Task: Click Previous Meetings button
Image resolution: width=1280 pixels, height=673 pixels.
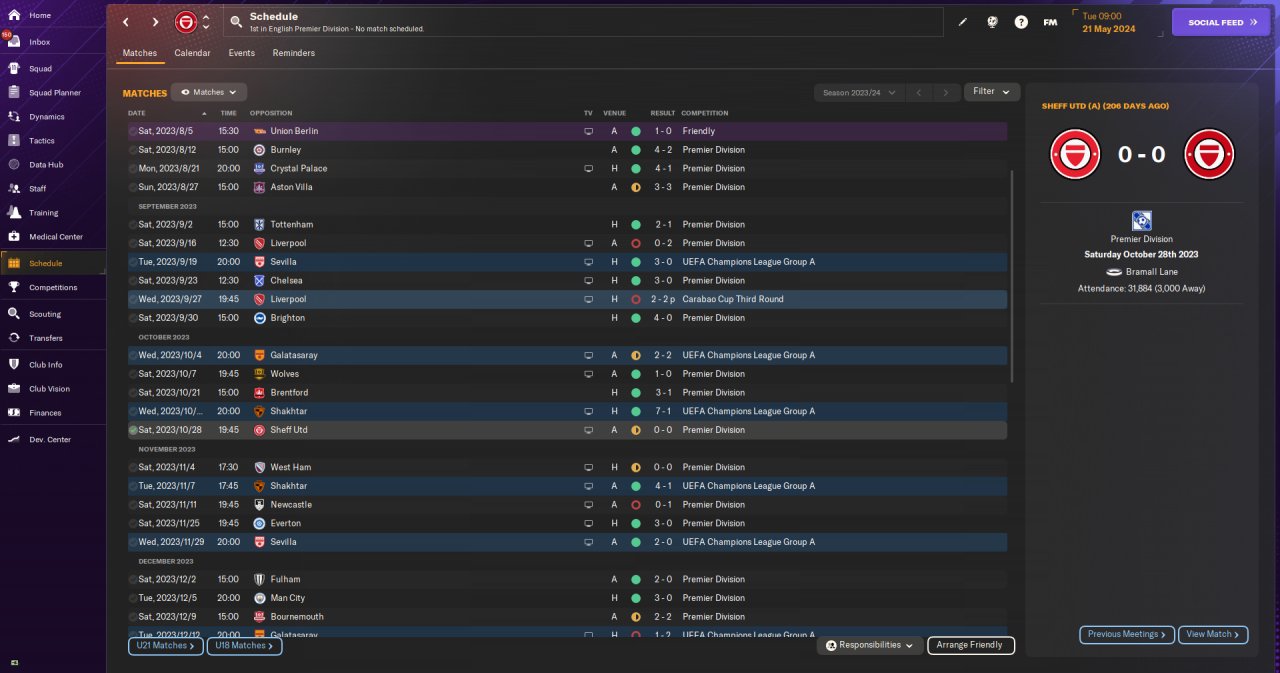Action: (x=1125, y=634)
